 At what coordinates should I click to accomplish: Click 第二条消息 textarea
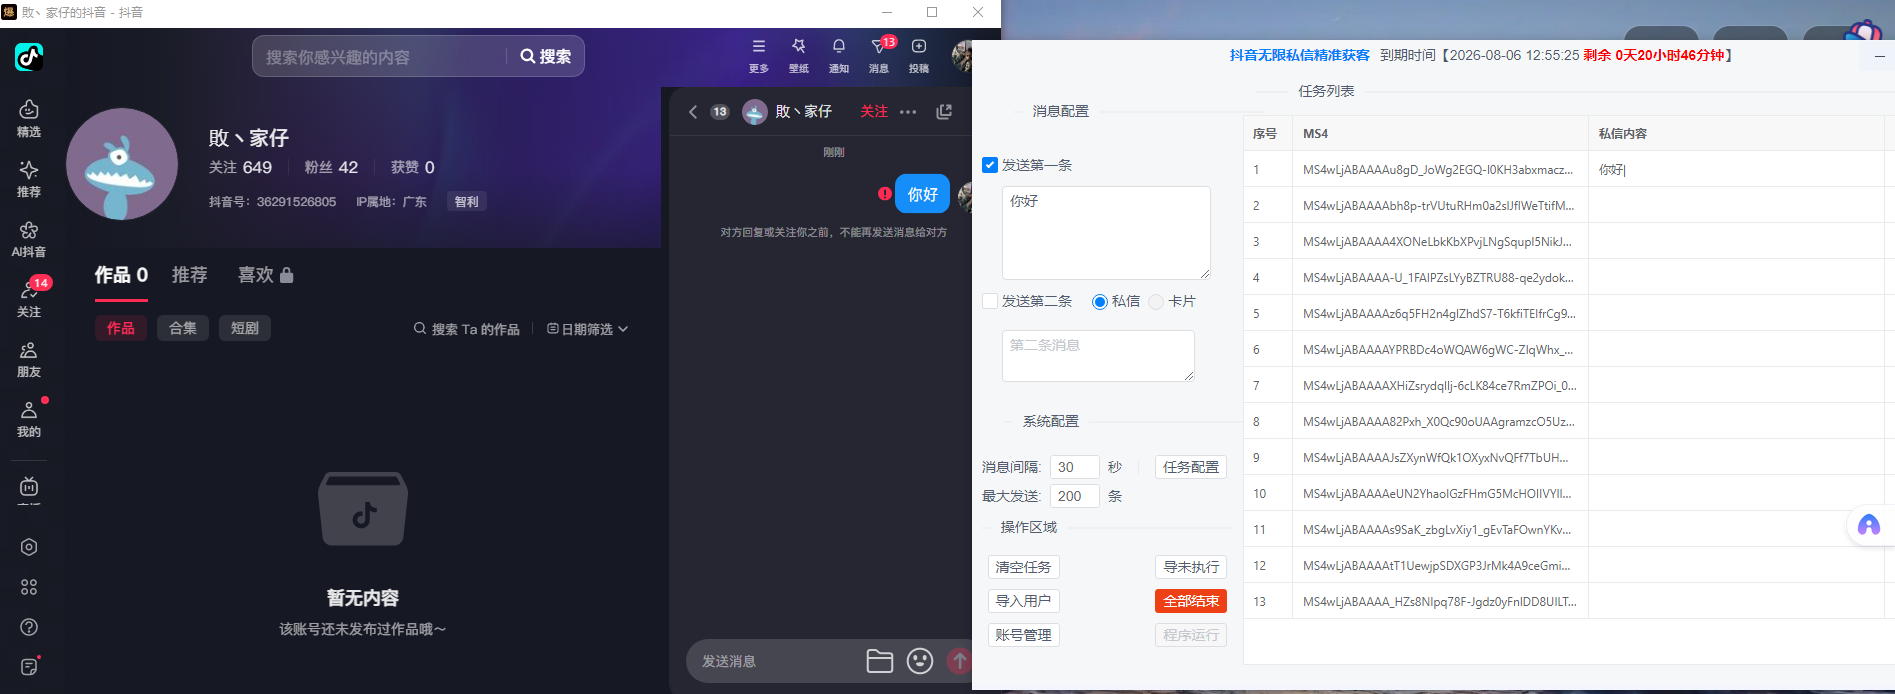coord(1098,356)
